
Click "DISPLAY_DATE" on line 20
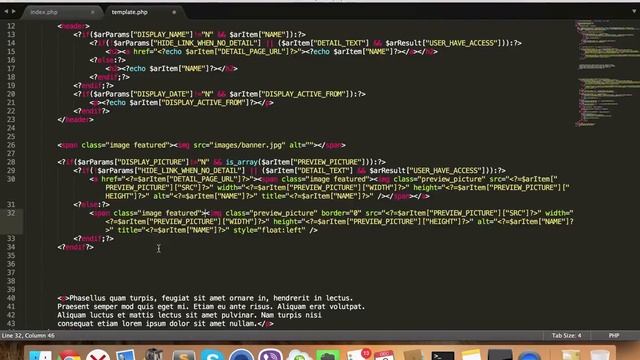point(161,94)
